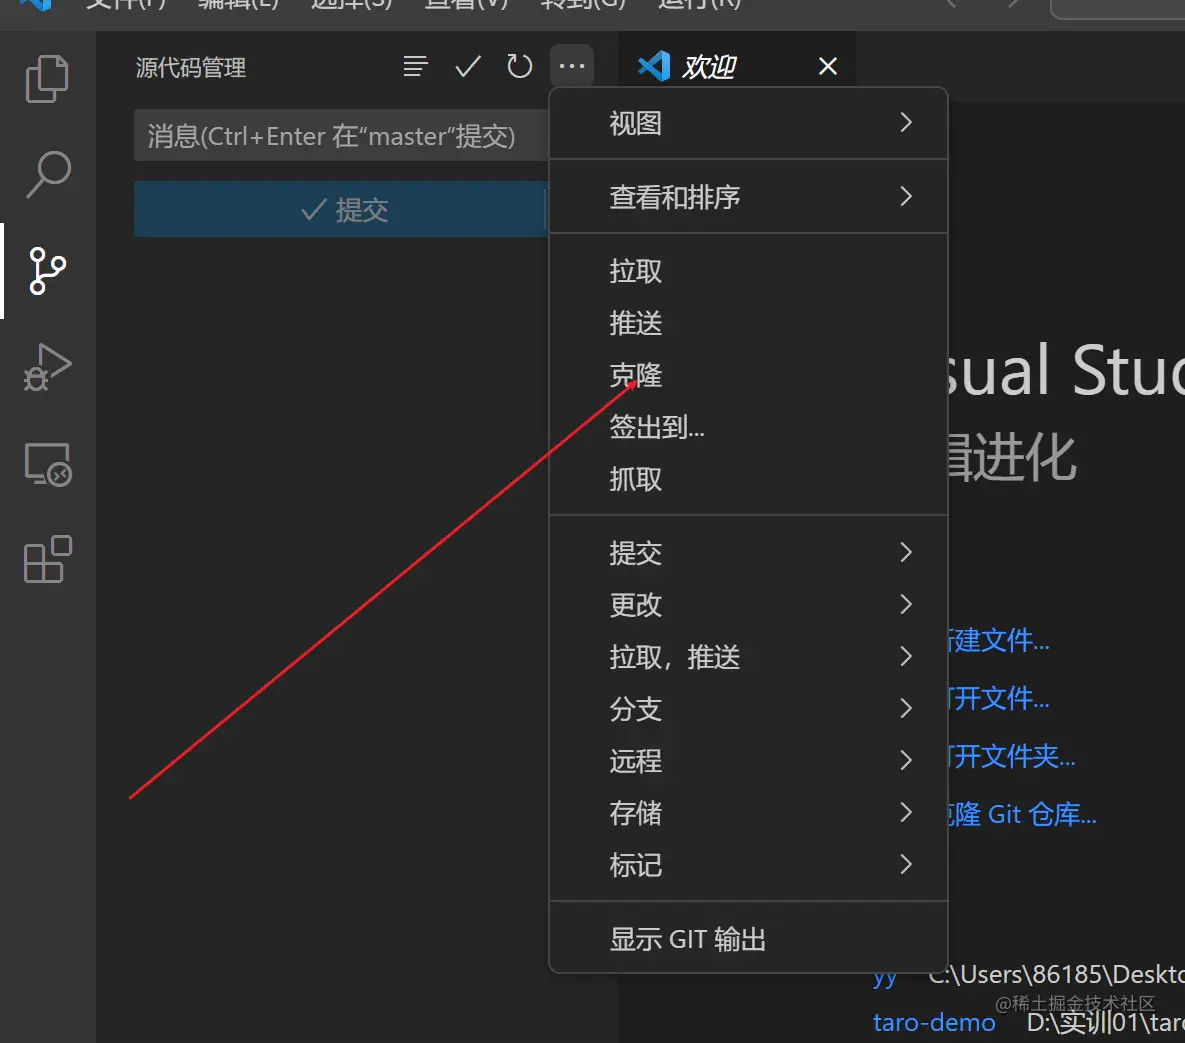Click the 克隆 Git 仓库 link
1185x1043 pixels.
[x=1020, y=814]
